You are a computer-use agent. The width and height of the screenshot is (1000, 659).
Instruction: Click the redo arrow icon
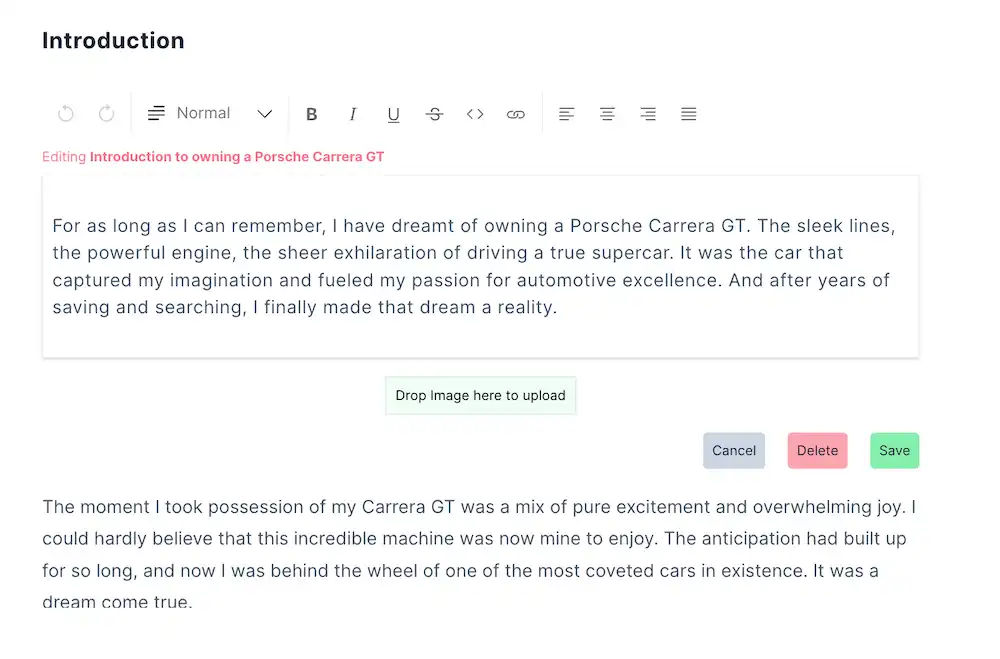(107, 114)
